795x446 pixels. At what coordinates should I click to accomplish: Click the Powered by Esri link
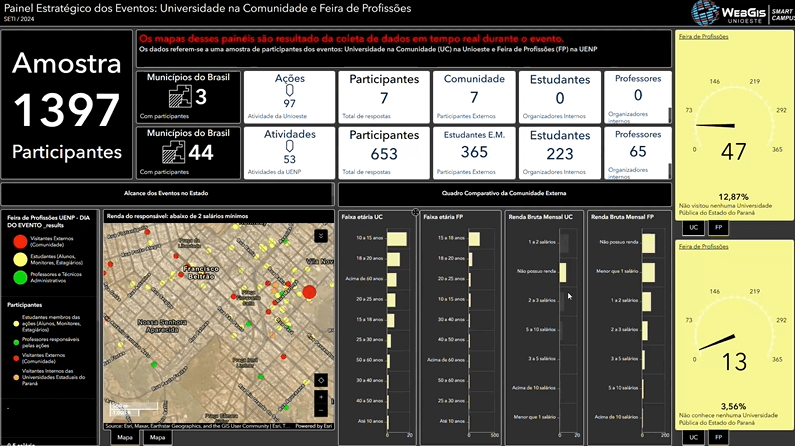coord(314,426)
